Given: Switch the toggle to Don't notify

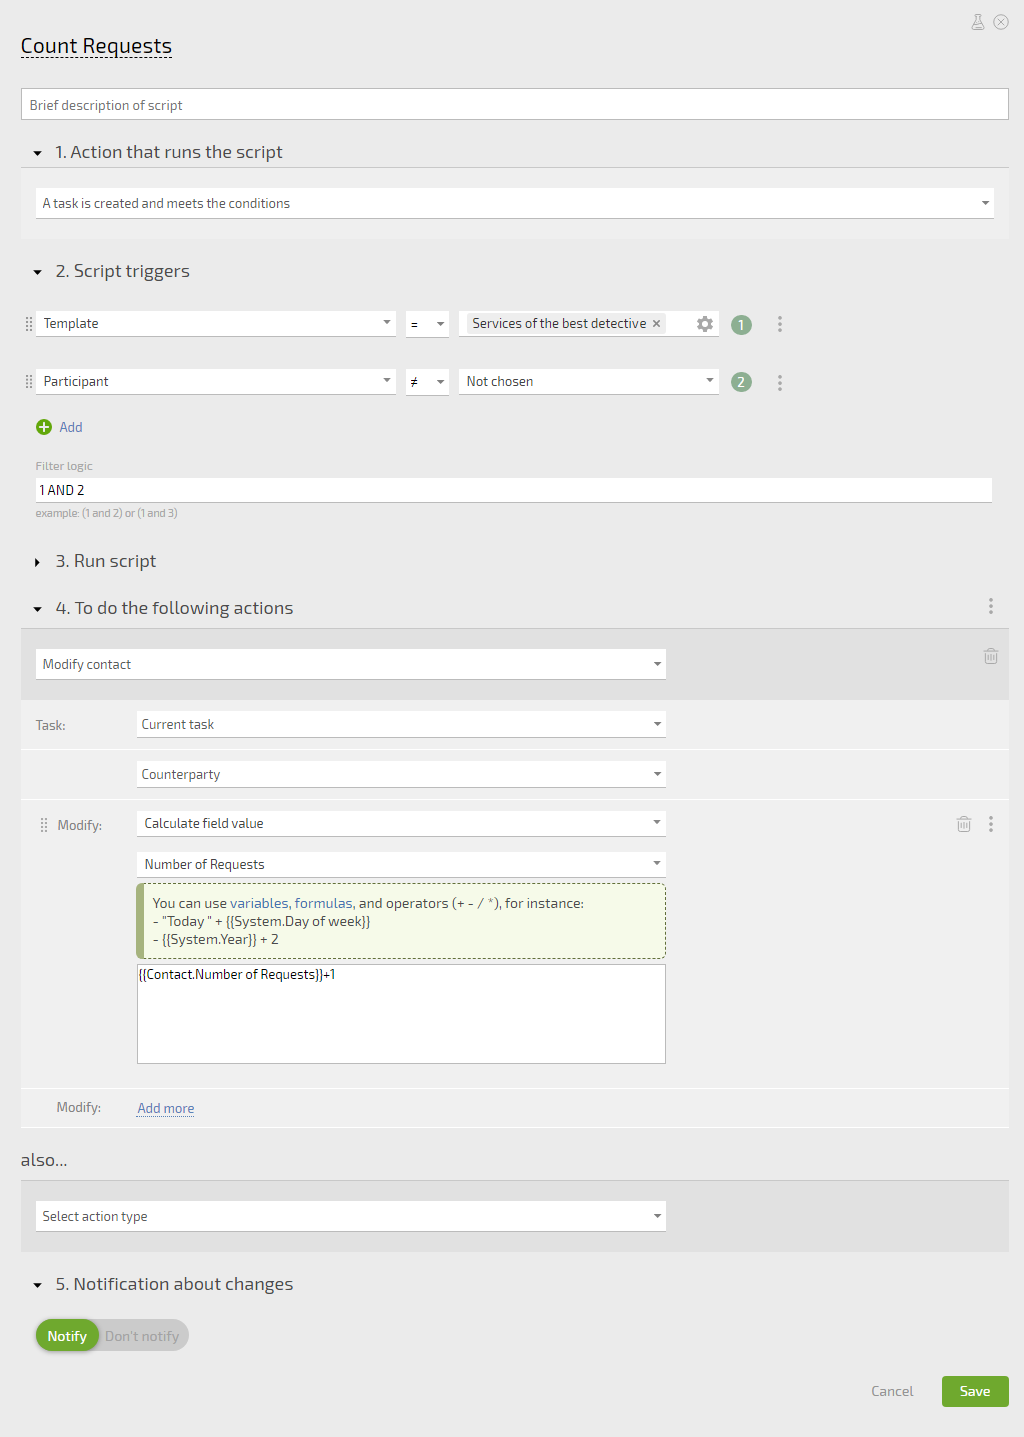Looking at the screenshot, I should point(142,1336).
